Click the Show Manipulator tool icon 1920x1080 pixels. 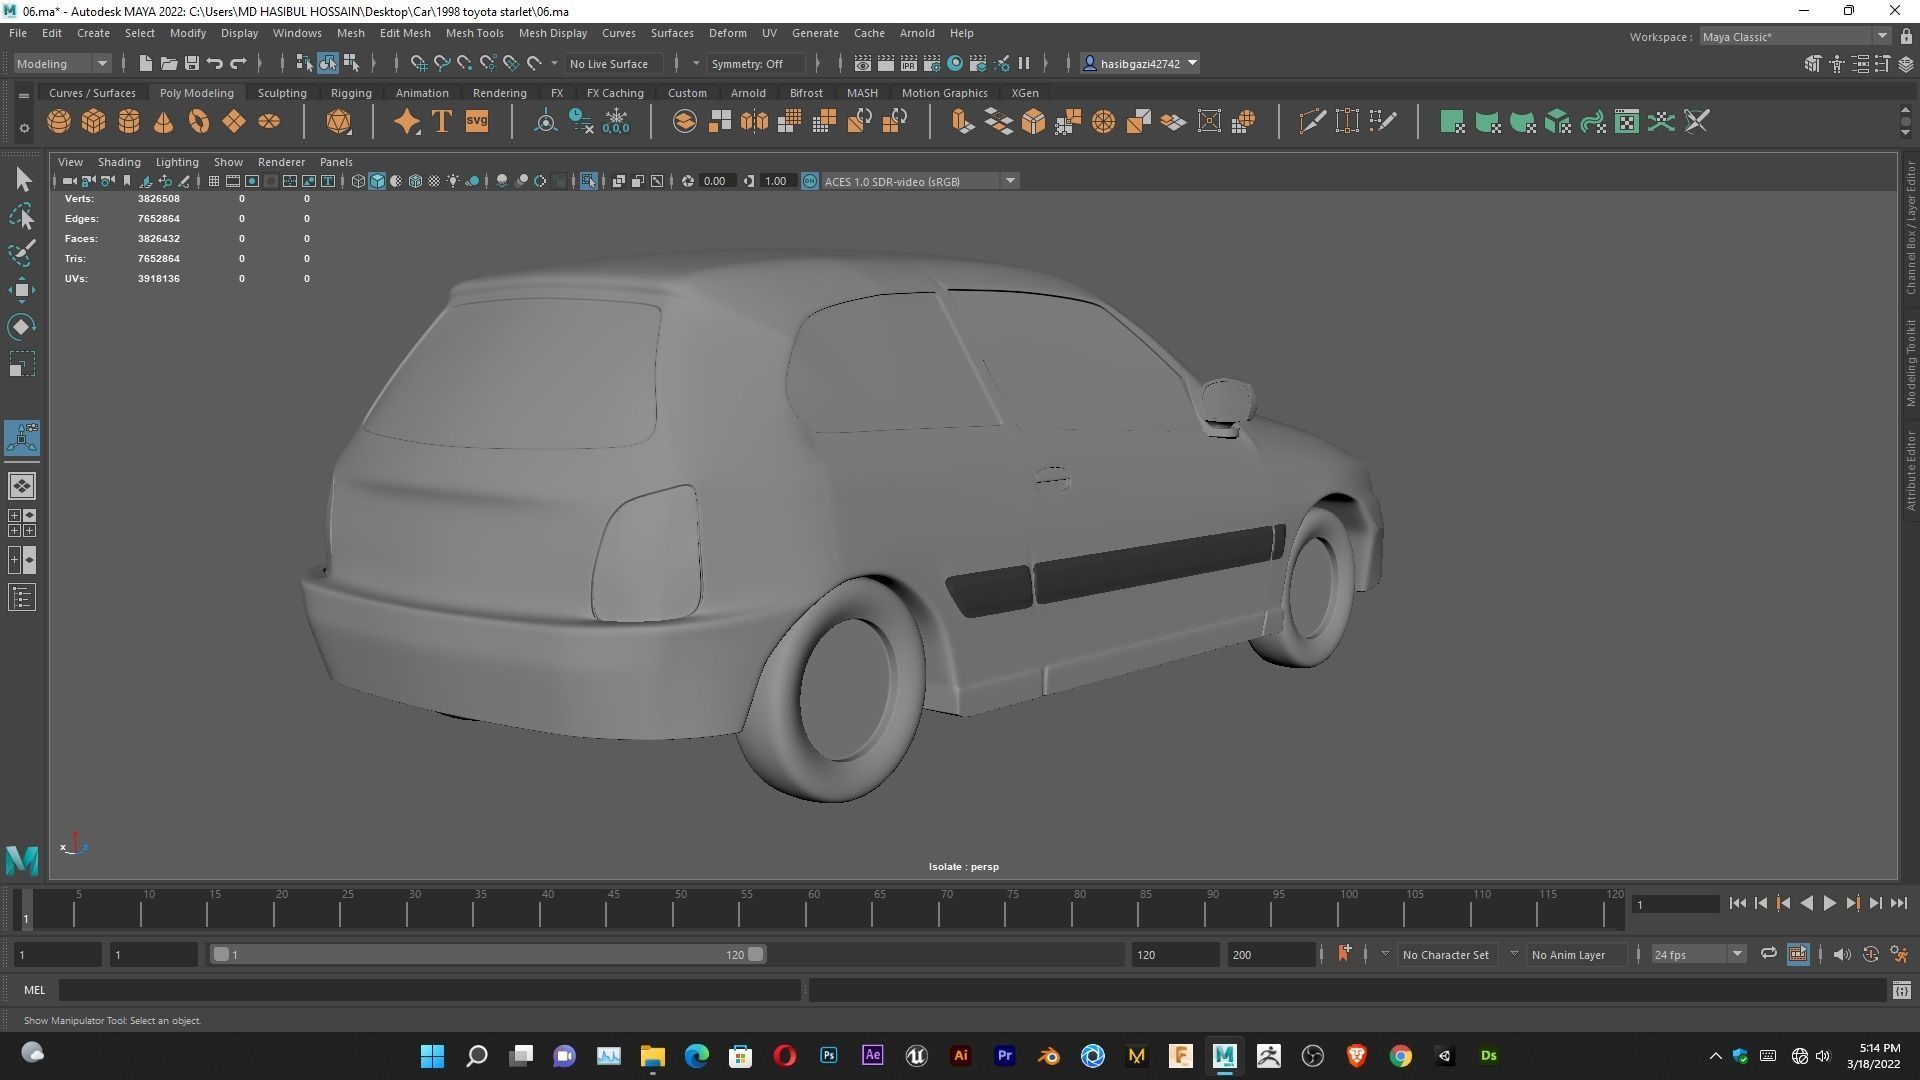[x=22, y=438]
